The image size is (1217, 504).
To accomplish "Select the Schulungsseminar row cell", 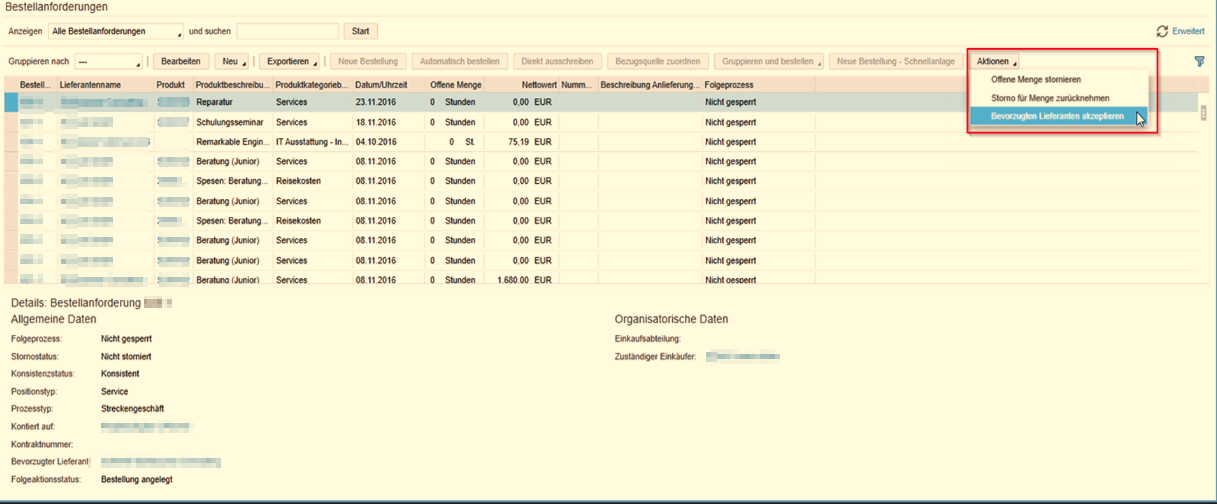I will pyautogui.click(x=233, y=122).
